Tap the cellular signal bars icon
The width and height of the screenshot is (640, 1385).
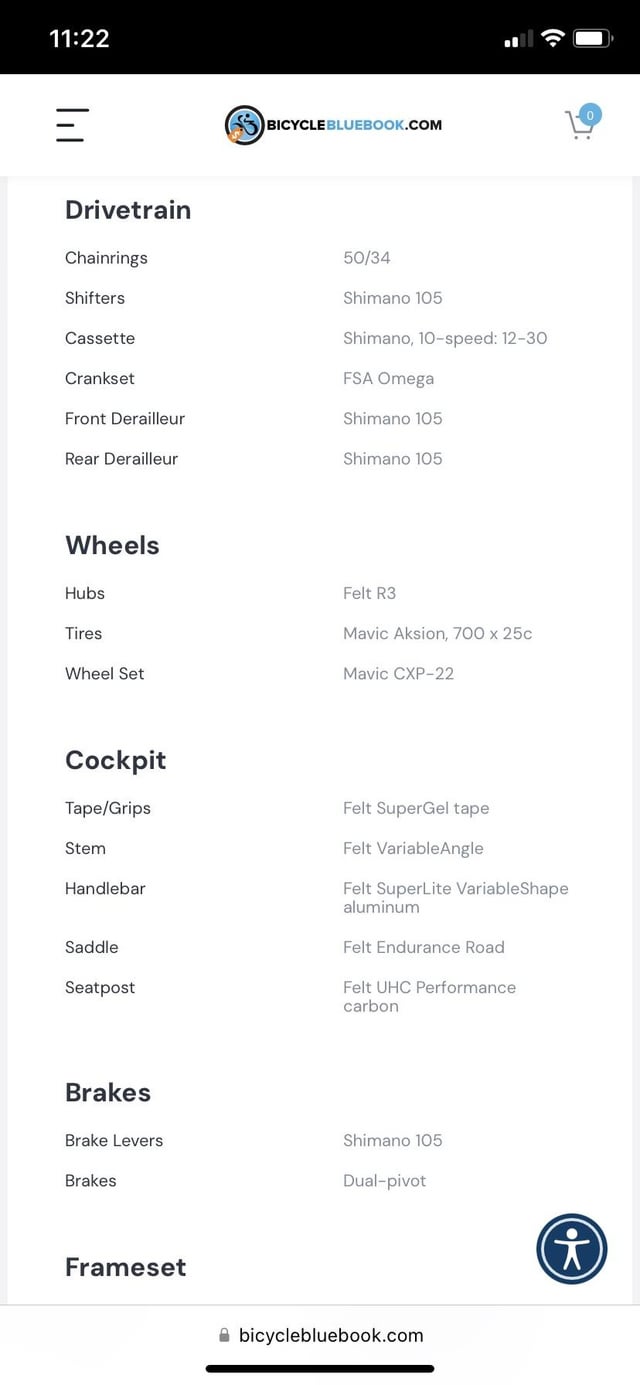click(x=519, y=40)
